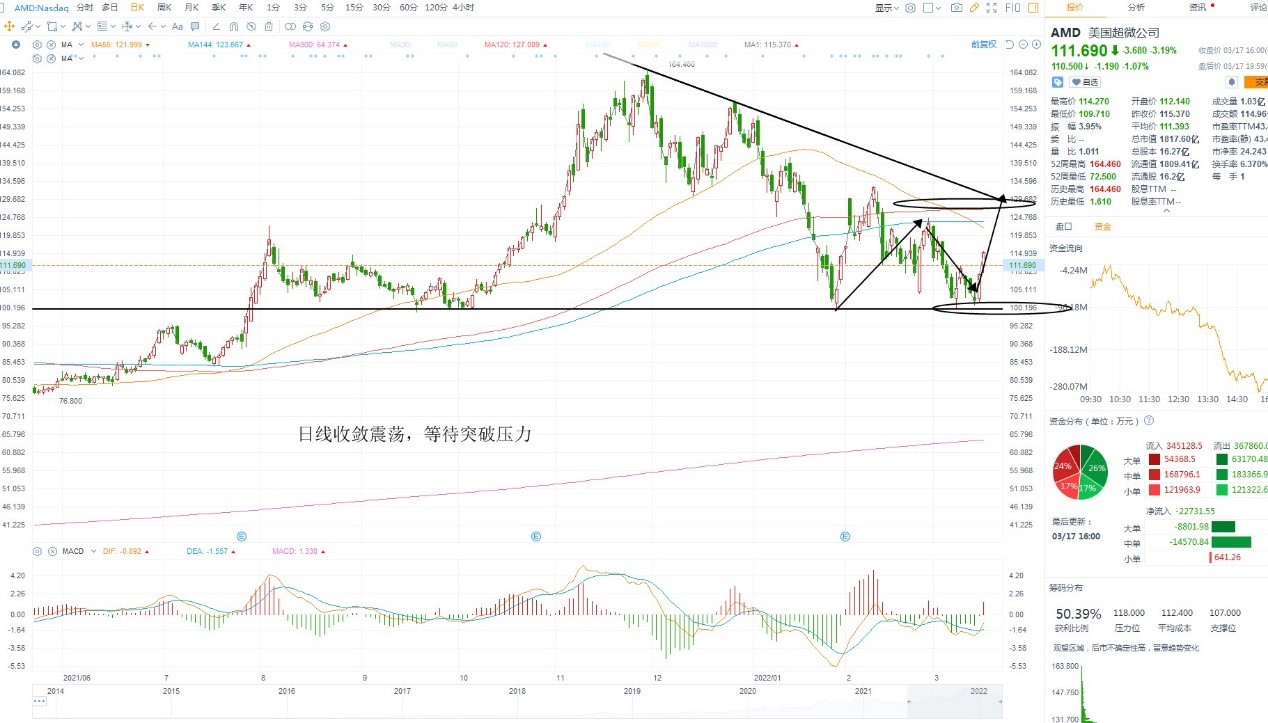Click the MA120: 127.089 indicator value
This screenshot has width=1268, height=723.
[x=512, y=45]
